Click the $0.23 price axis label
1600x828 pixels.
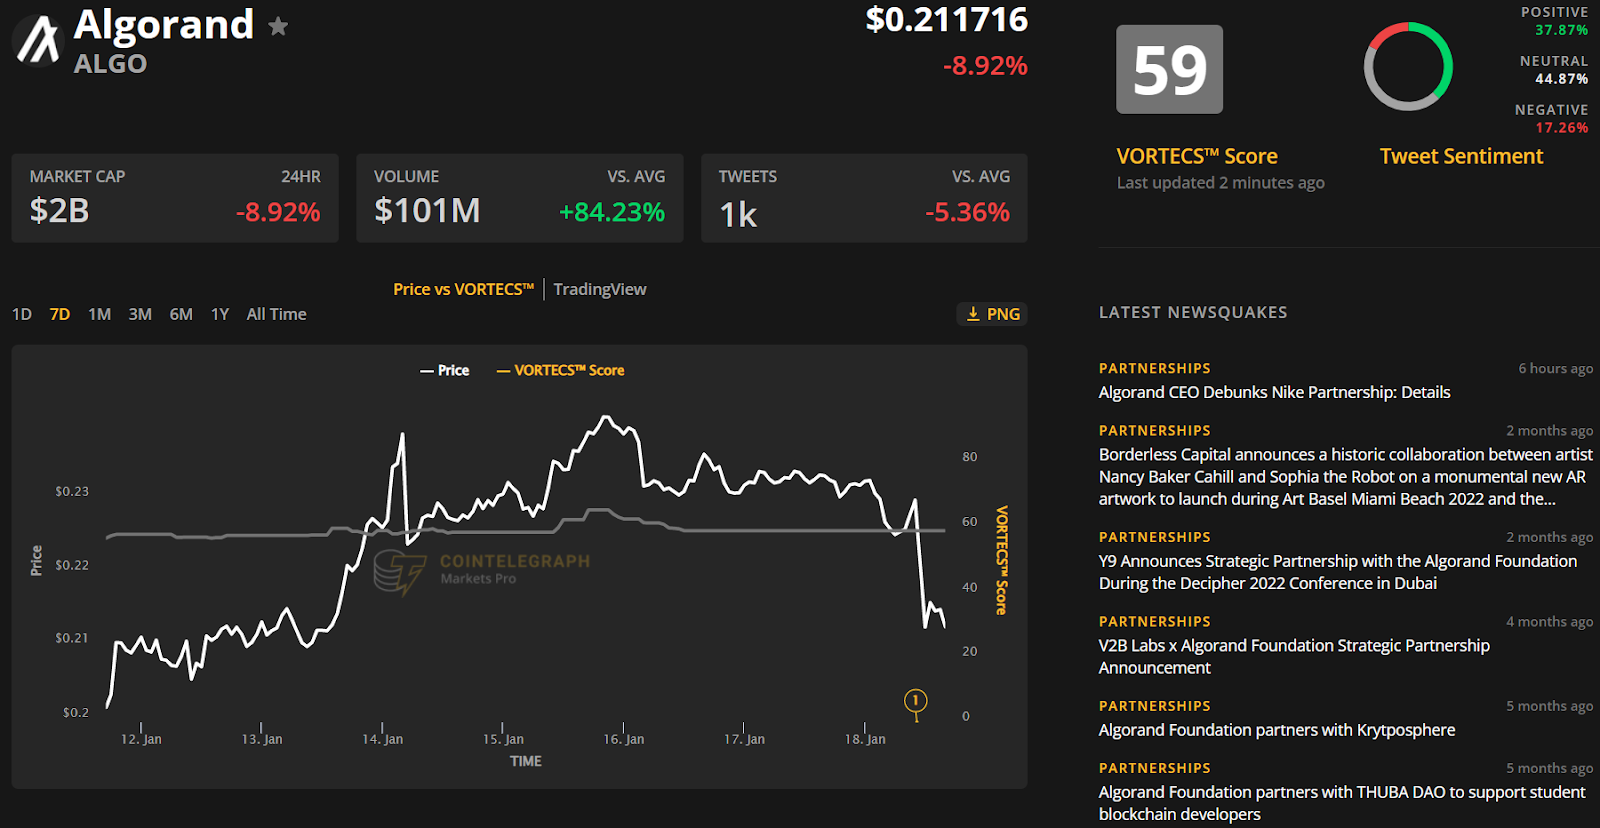click(72, 491)
